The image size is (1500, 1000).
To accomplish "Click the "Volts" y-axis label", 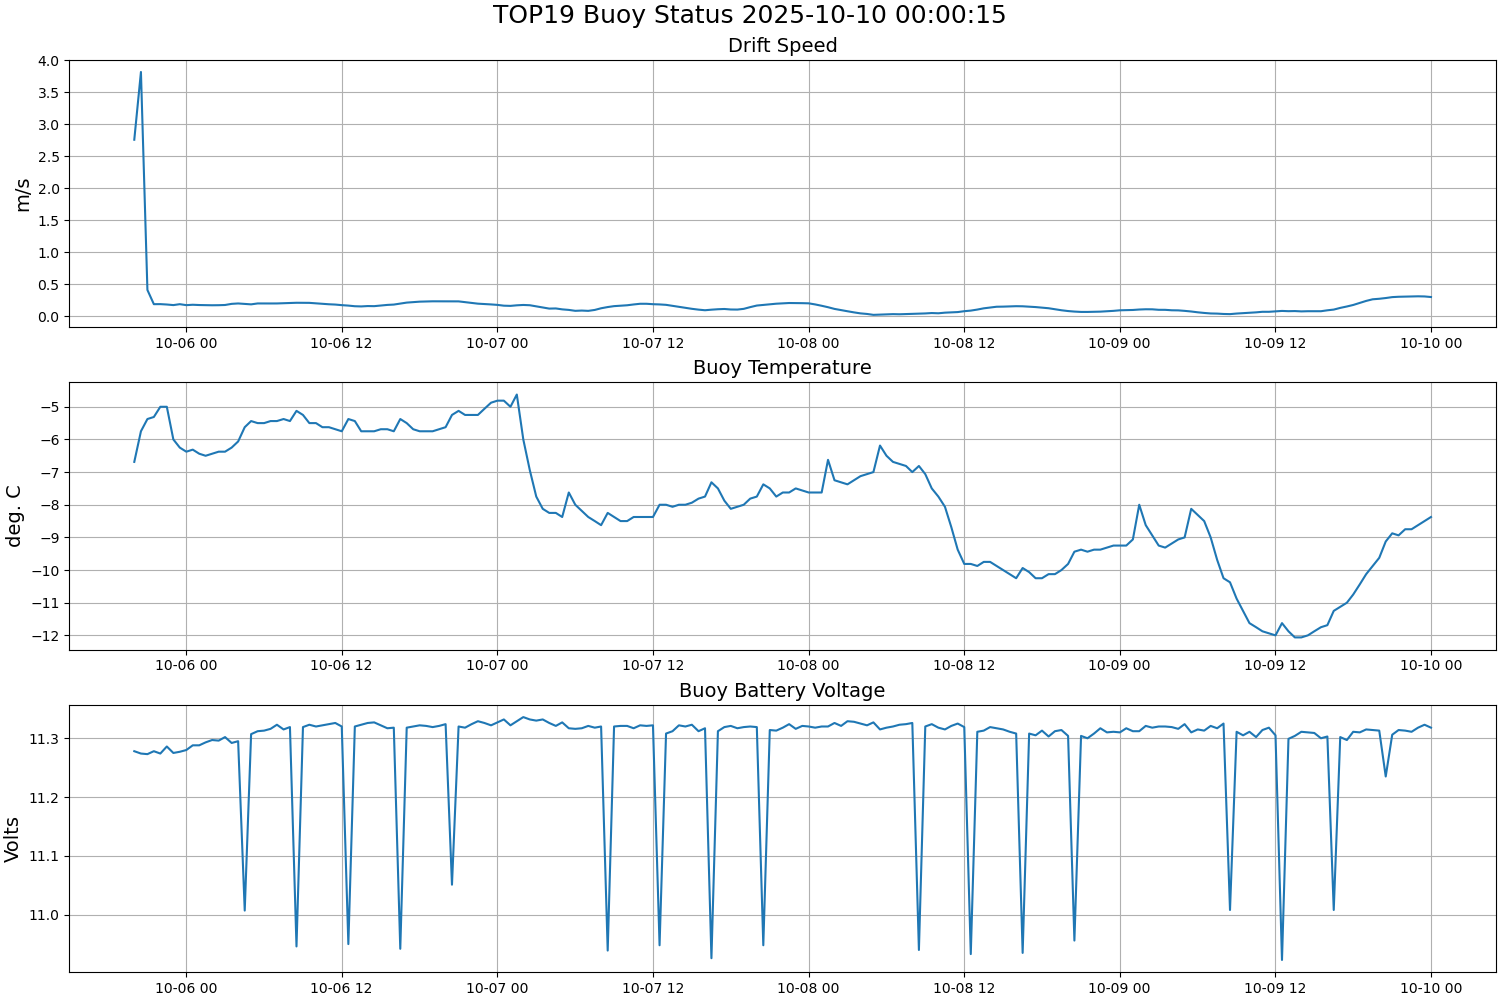I will (x=12, y=839).
